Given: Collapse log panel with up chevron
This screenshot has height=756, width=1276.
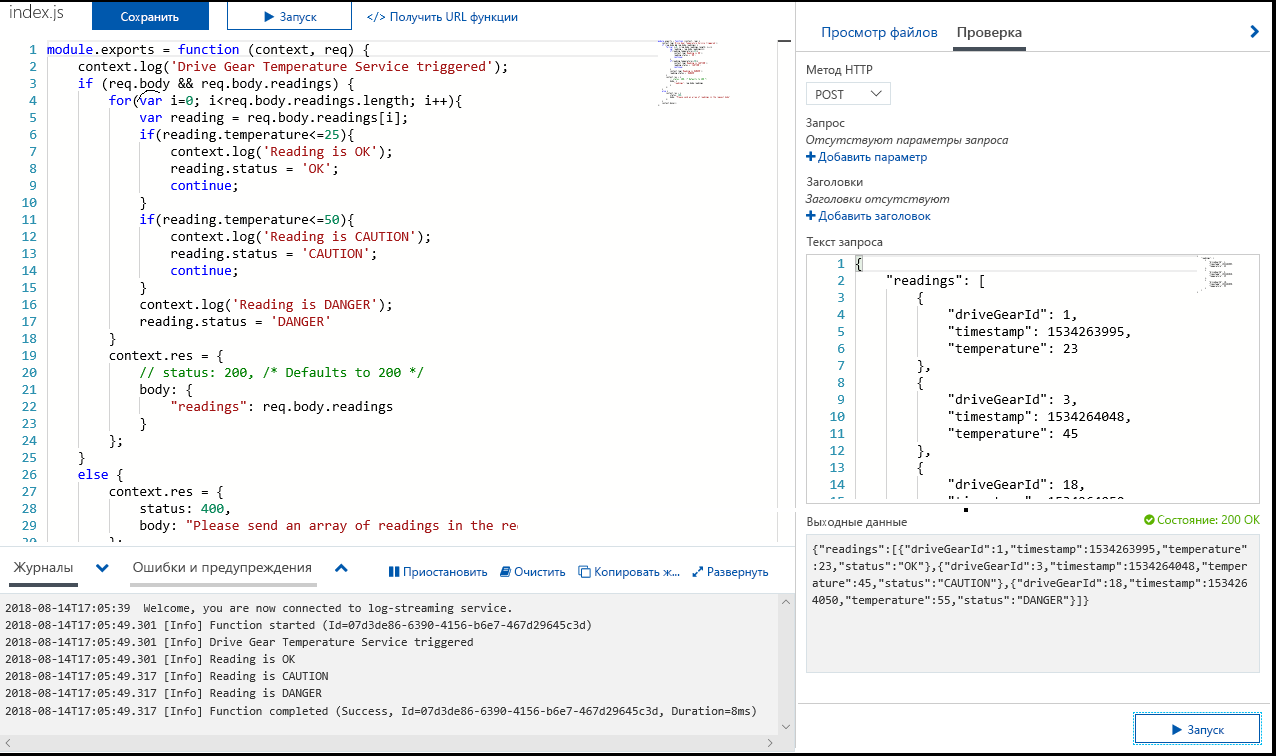Looking at the screenshot, I should point(341,568).
